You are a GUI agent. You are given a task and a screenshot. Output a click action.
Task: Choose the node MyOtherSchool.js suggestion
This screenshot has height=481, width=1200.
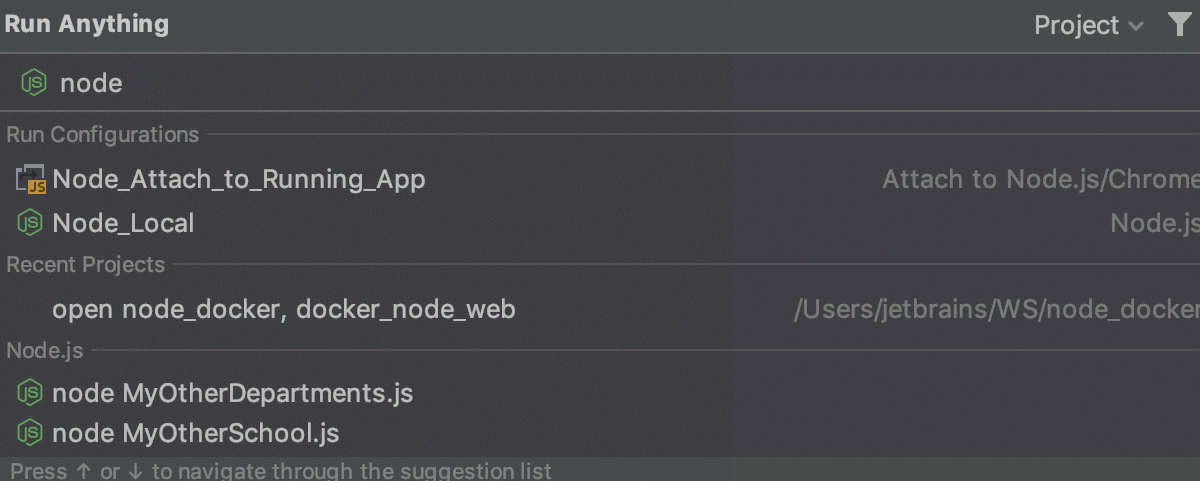pyautogui.click(x=195, y=434)
